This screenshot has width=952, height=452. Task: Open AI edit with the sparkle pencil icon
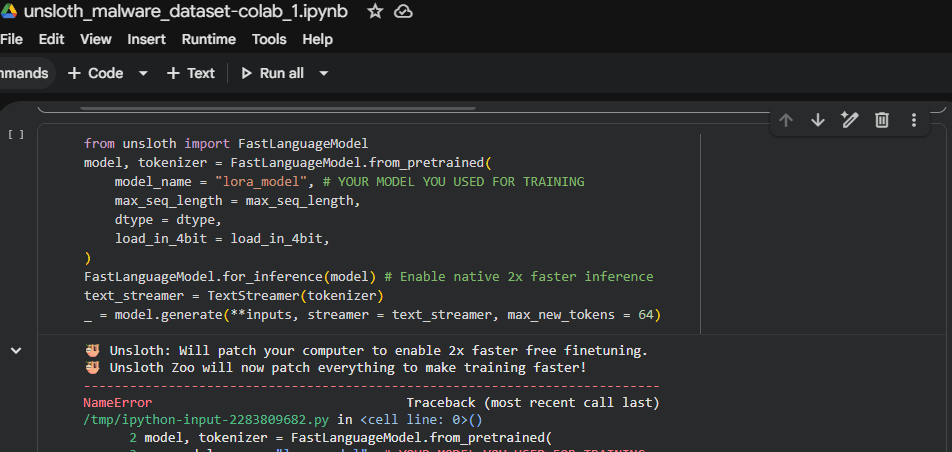(x=849, y=120)
